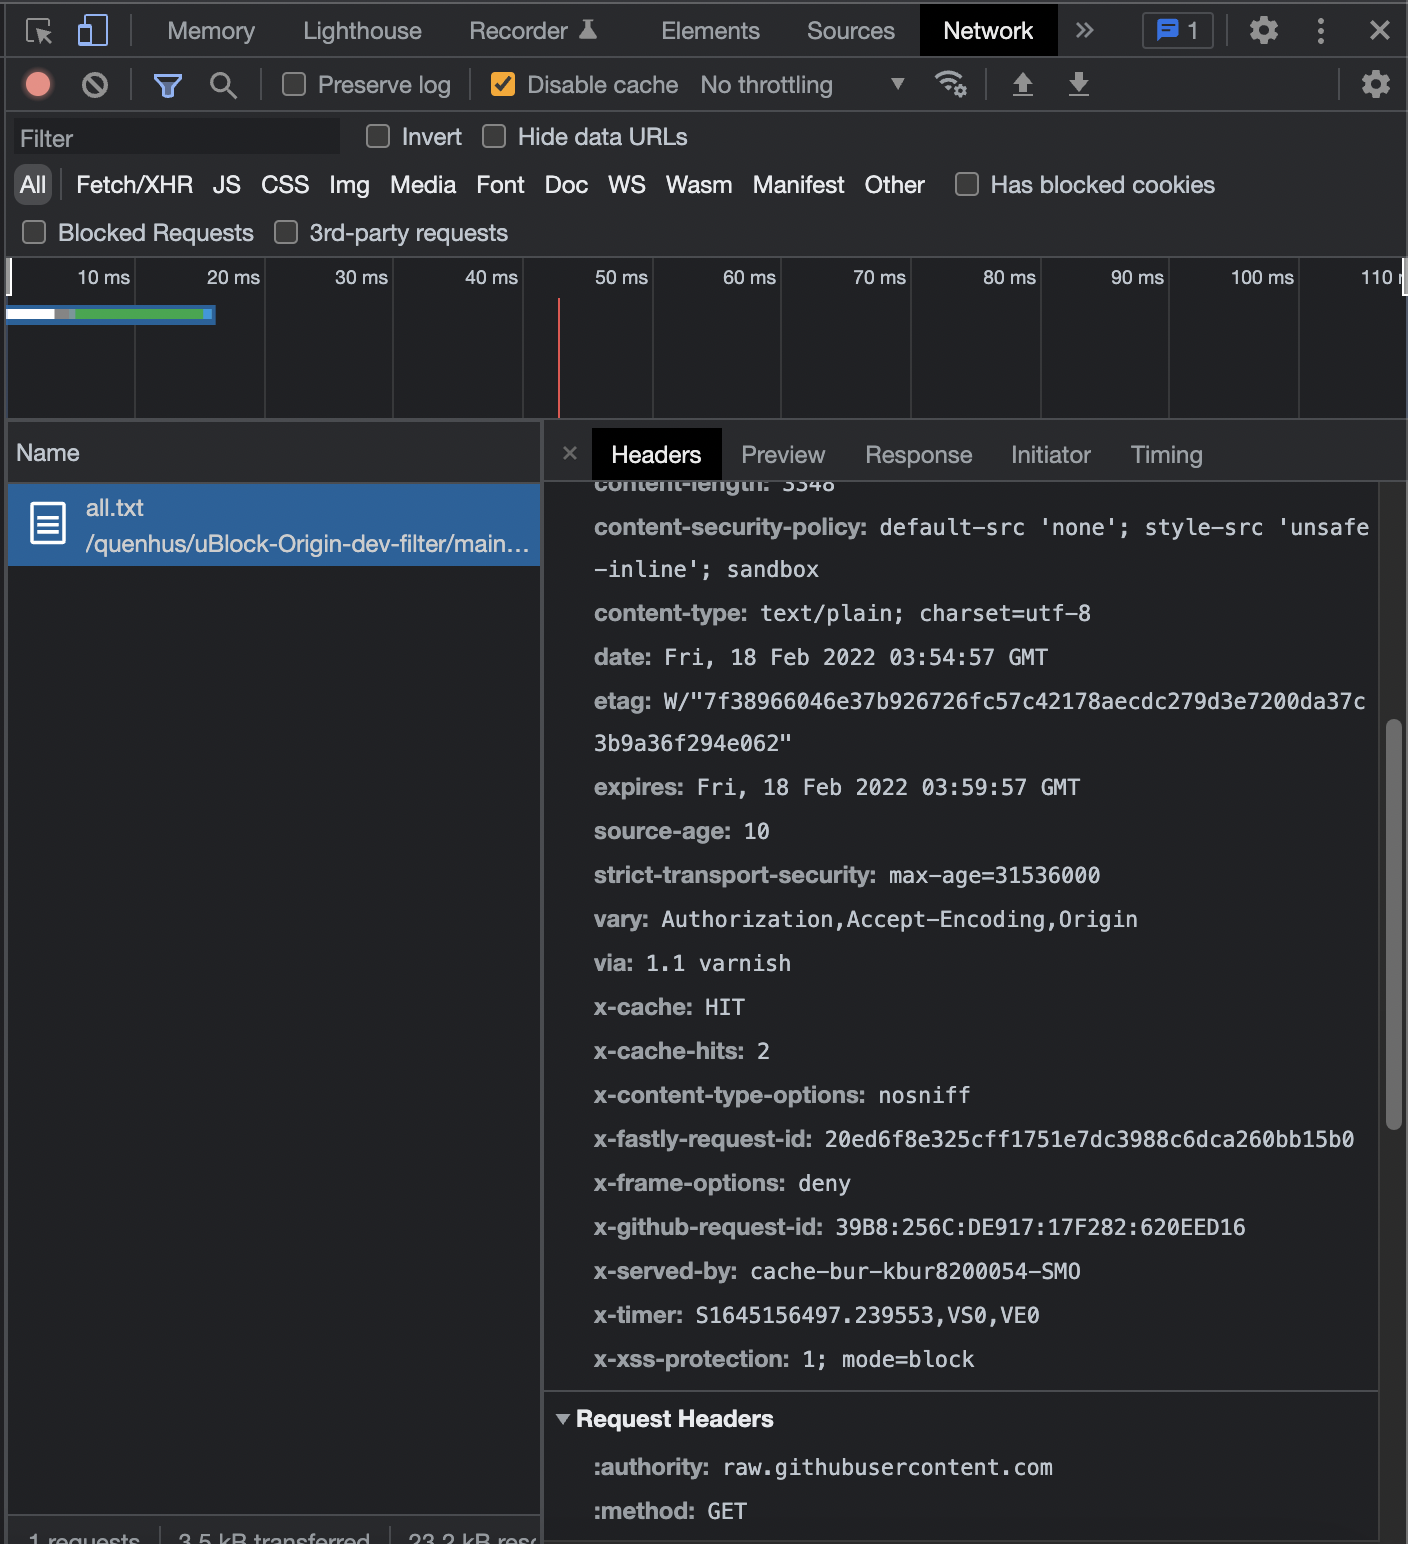Click the headers pane vertical scrollbar

(1393, 924)
